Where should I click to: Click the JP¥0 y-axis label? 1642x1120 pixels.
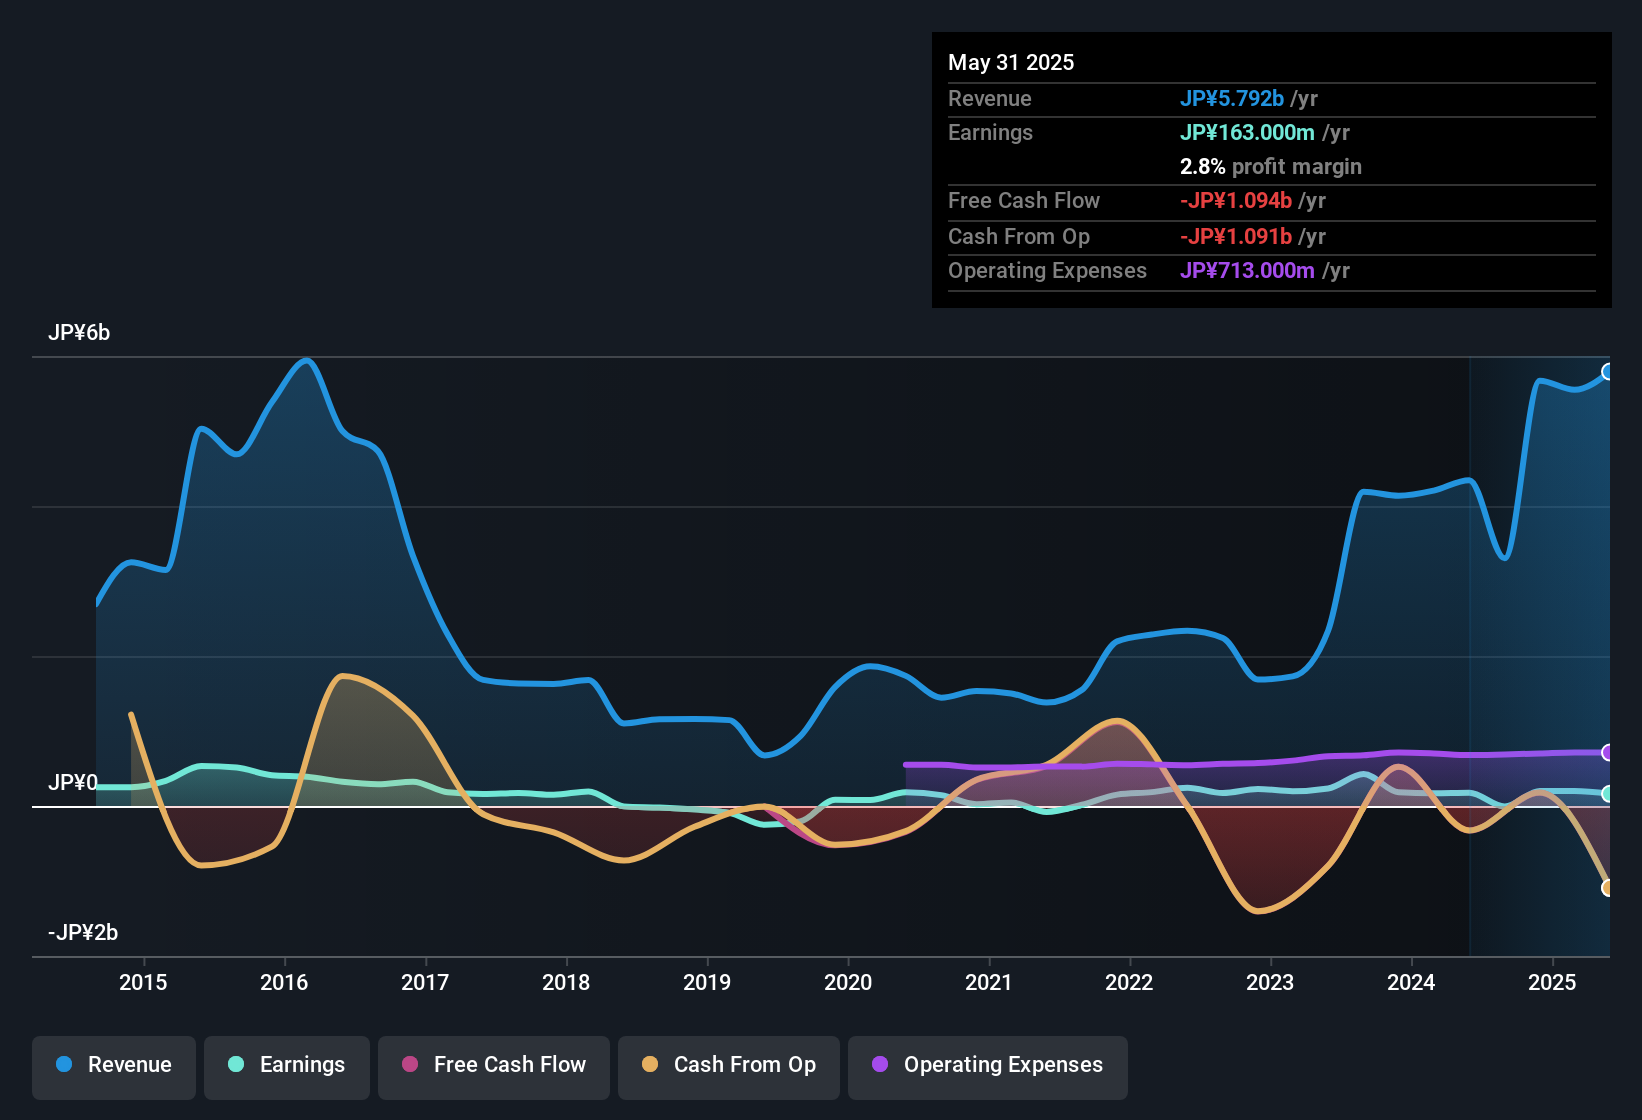pyautogui.click(x=73, y=783)
